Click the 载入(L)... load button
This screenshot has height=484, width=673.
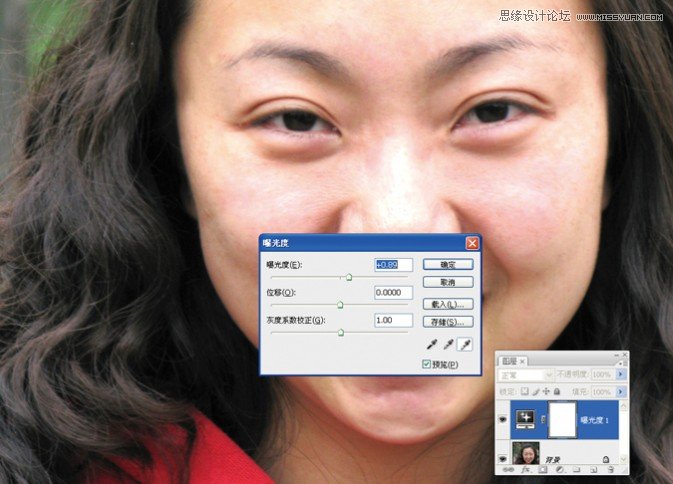tap(448, 304)
